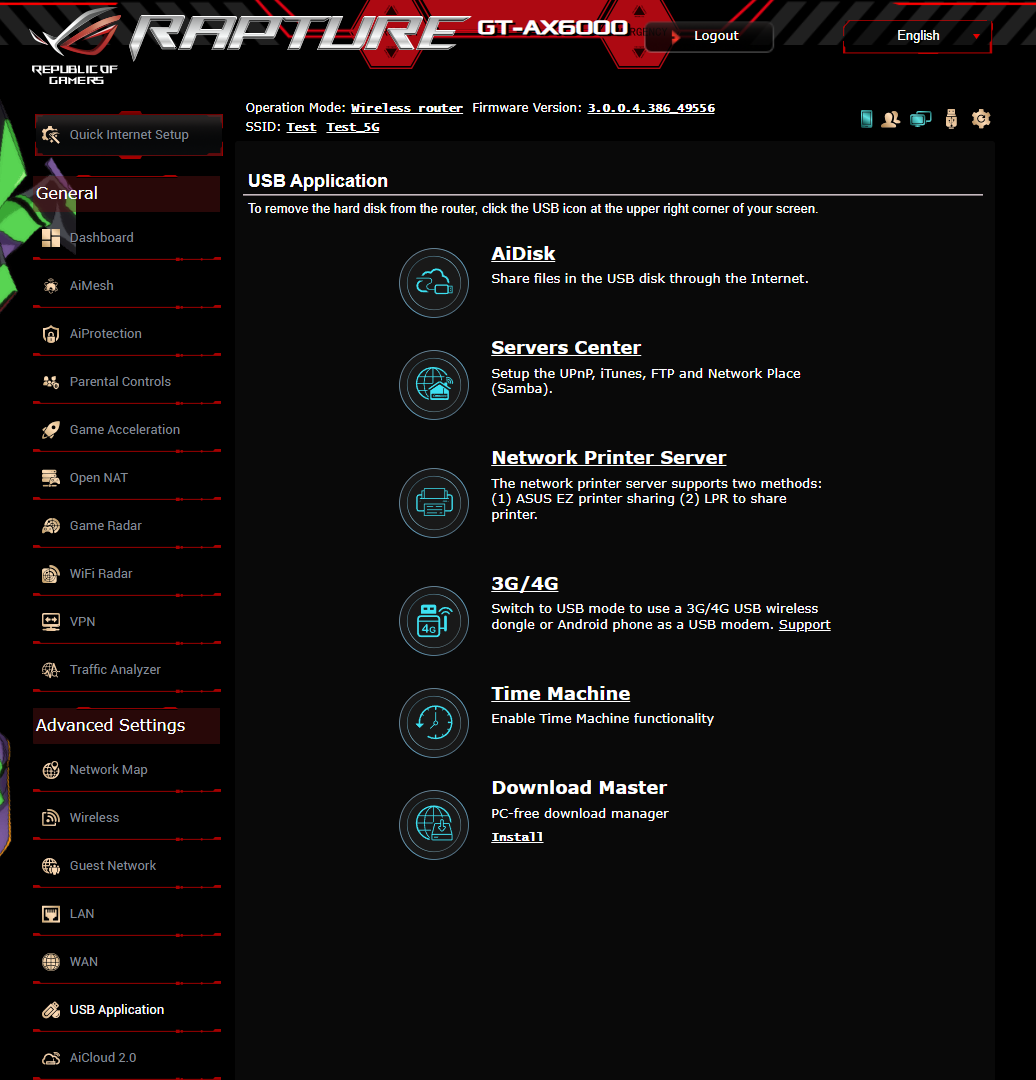Screen dimensions: 1036x1080
Task: Click the Test_5G SSID link
Action: point(353,127)
